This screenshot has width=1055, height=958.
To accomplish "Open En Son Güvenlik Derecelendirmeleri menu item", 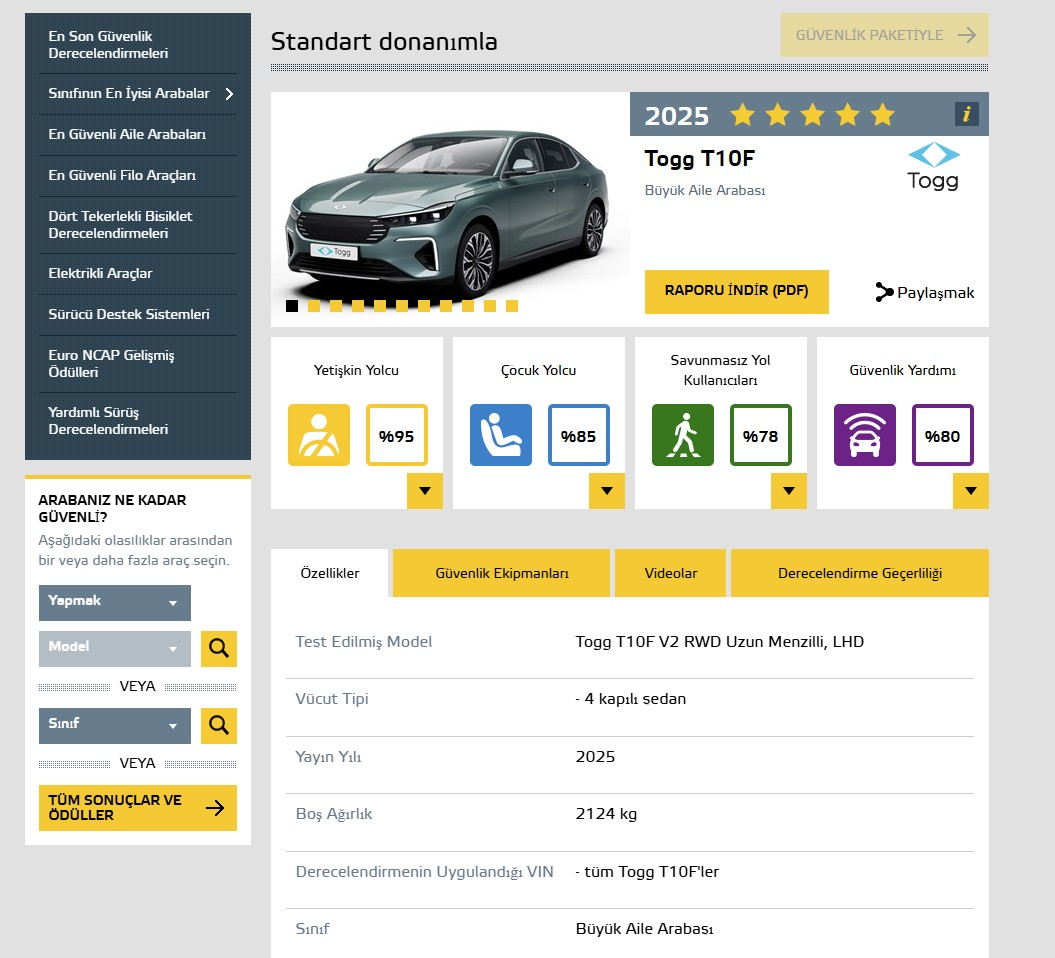I will tap(138, 44).
